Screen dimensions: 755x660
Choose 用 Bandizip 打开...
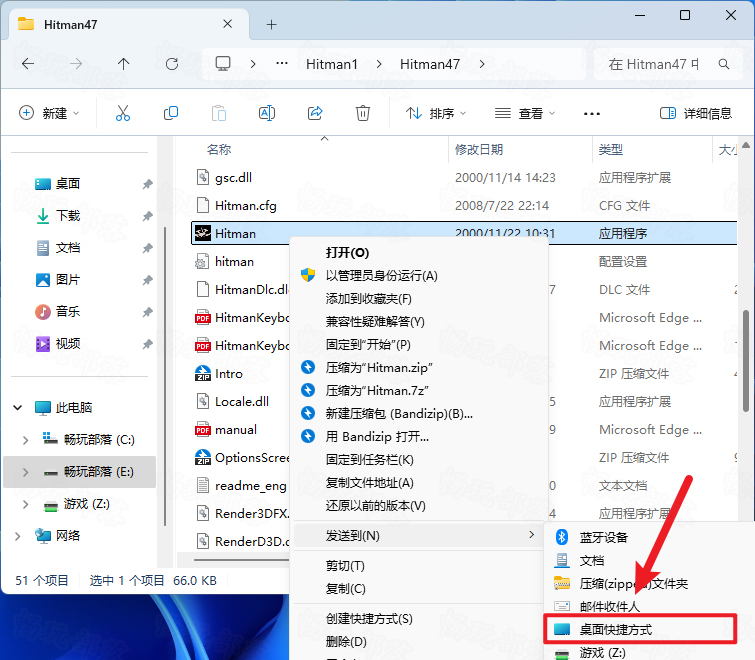pyautogui.click(x=419, y=437)
